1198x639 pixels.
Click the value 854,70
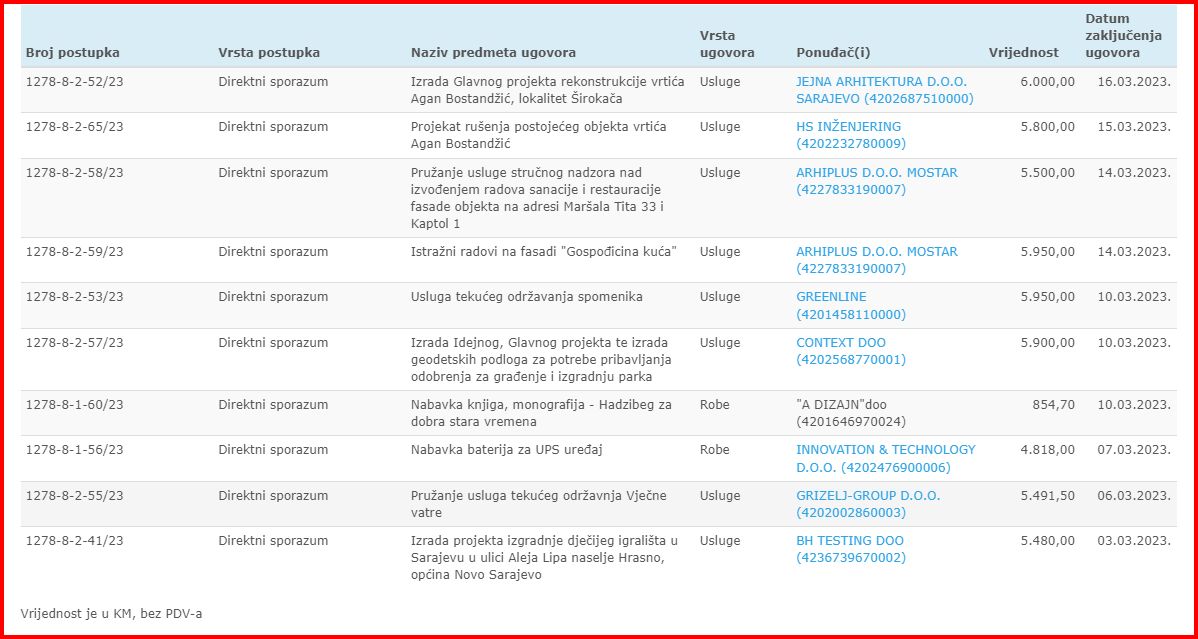click(1054, 404)
